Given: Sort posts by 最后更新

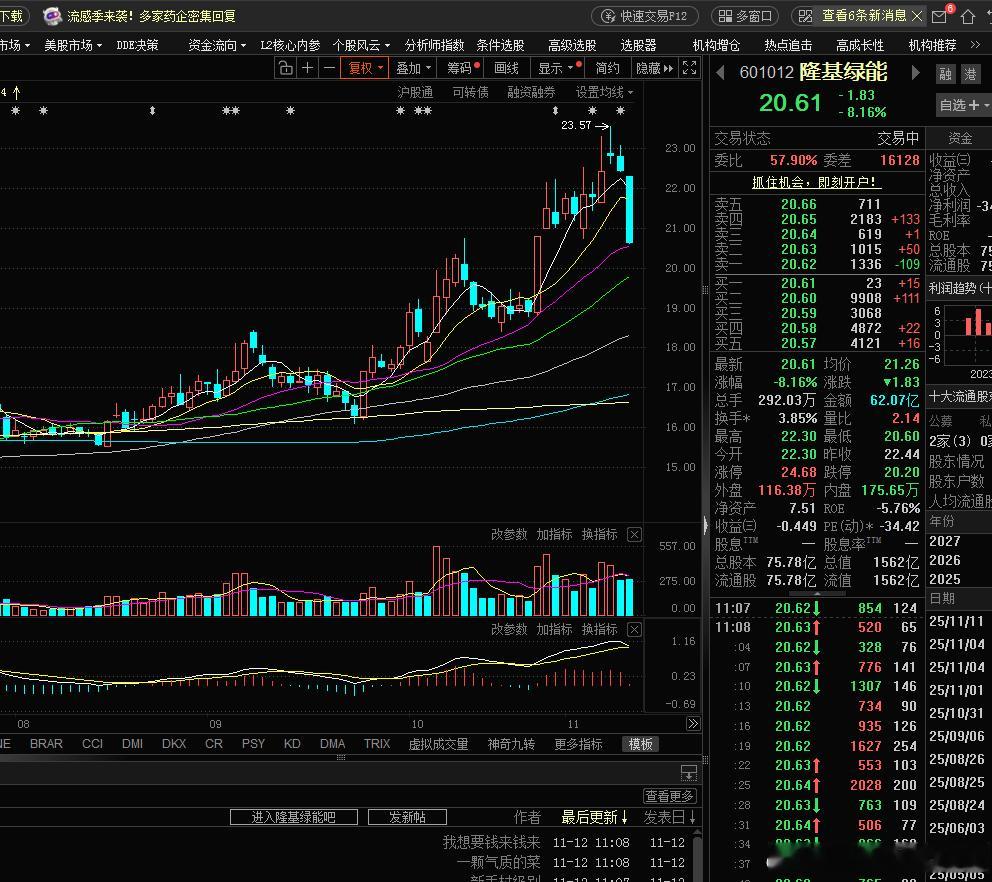Looking at the screenshot, I should (x=595, y=817).
